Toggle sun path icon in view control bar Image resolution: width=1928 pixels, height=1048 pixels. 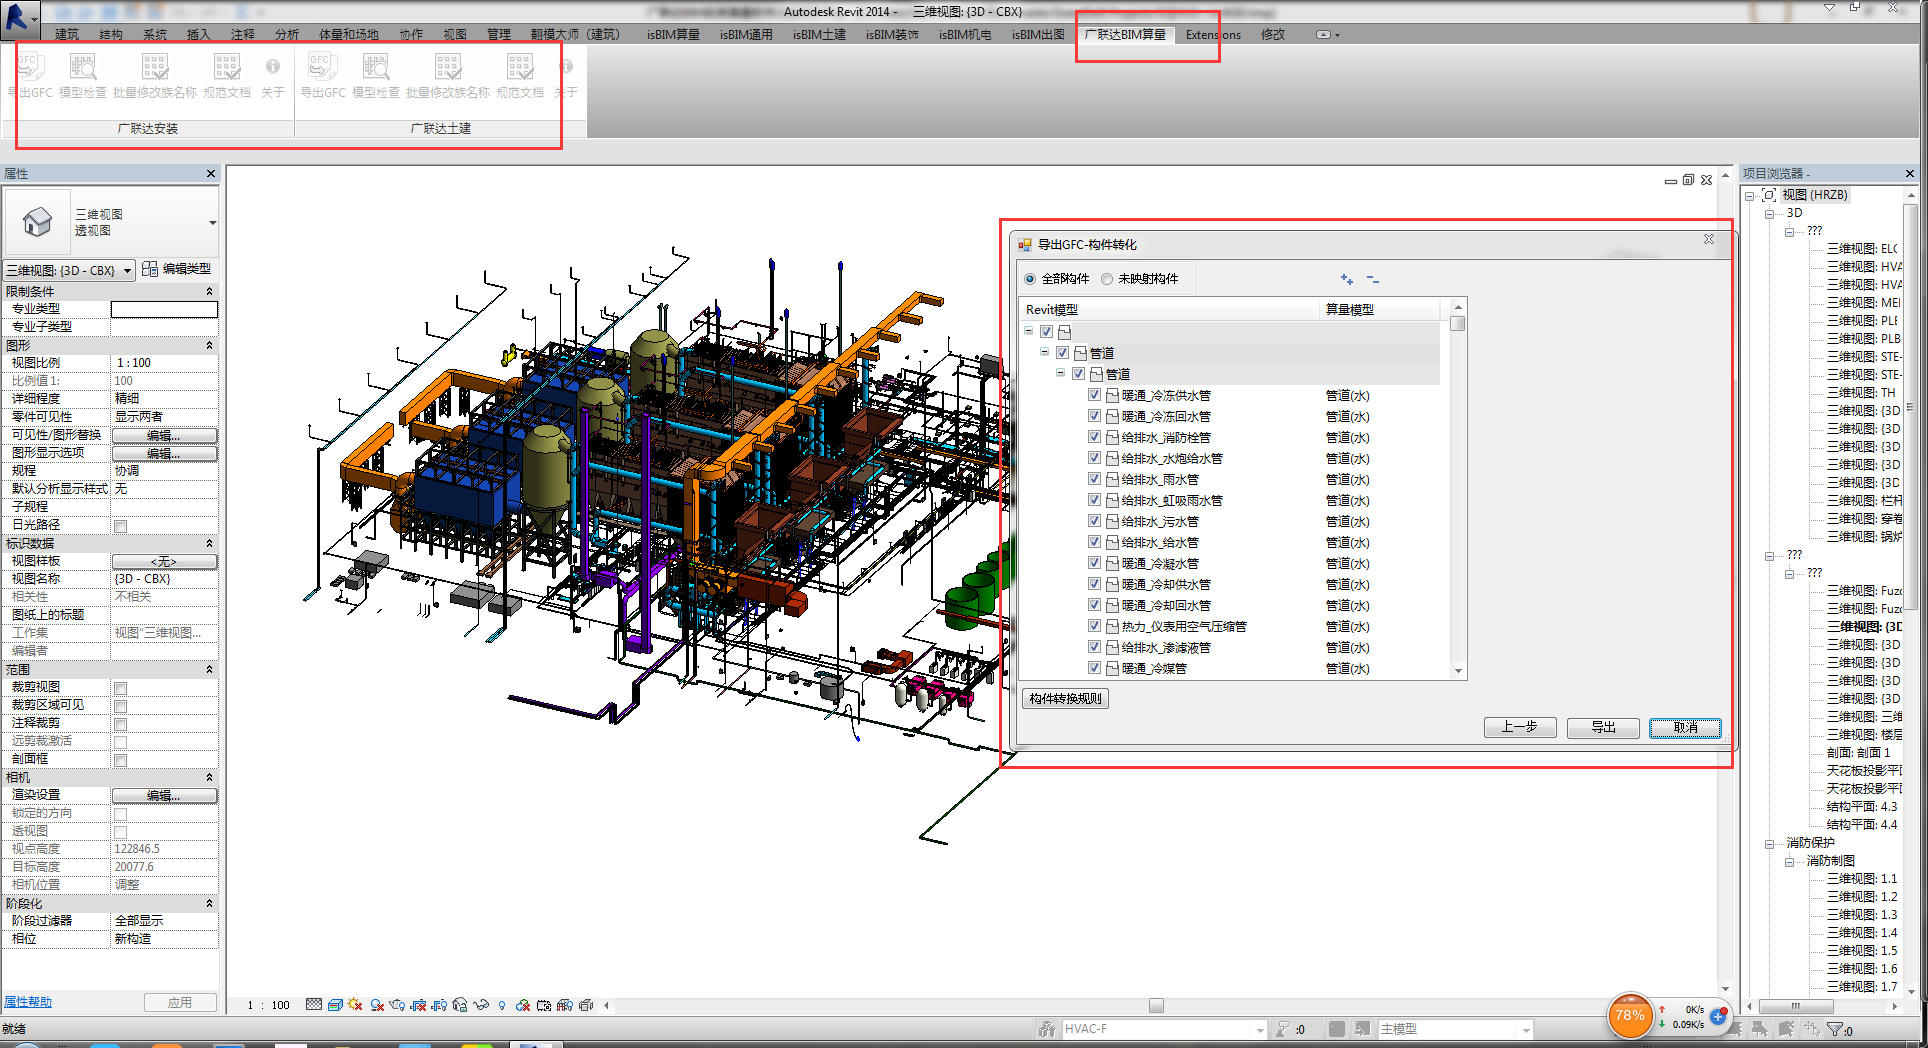tap(355, 1005)
